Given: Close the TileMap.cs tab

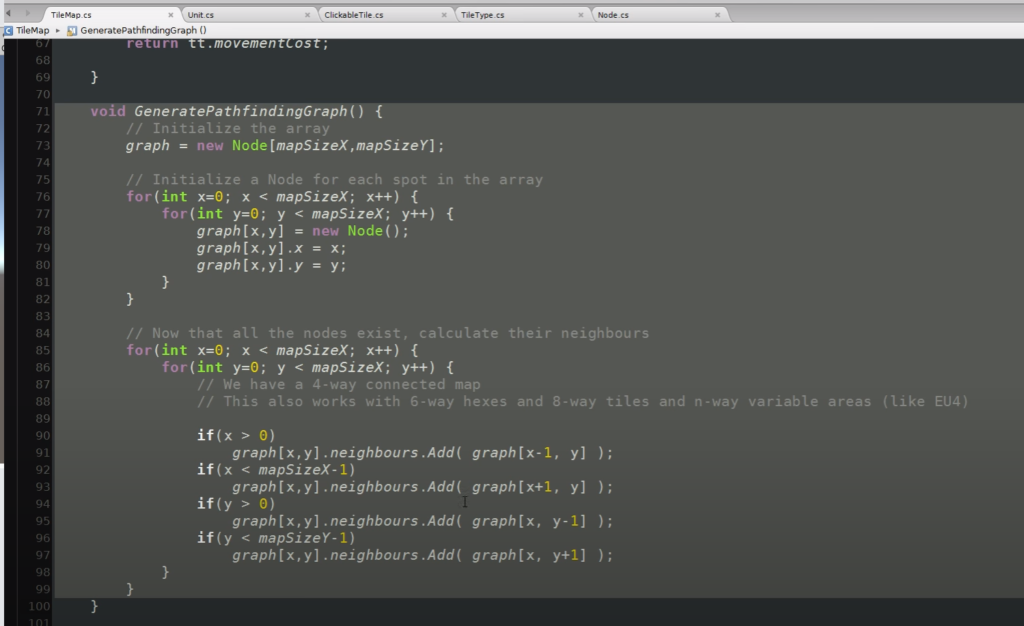Looking at the screenshot, I should tap(171, 14).
